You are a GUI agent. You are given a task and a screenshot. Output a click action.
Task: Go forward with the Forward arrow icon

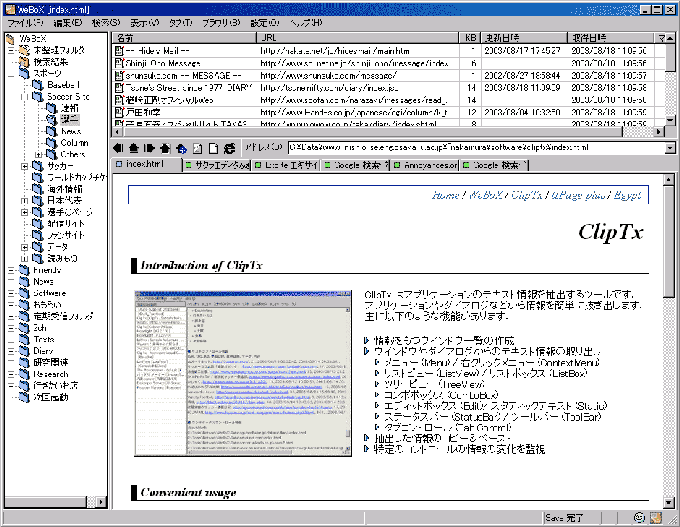(x=149, y=148)
